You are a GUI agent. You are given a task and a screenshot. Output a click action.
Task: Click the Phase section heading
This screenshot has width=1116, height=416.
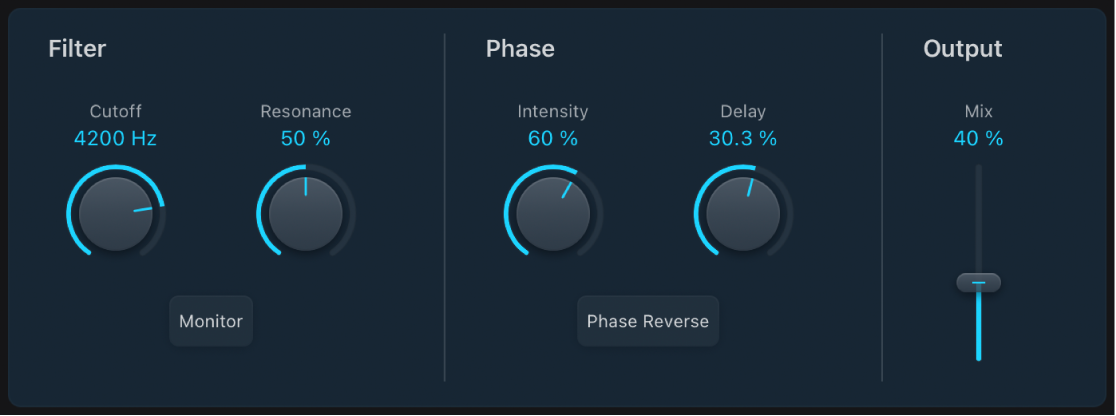click(x=520, y=48)
